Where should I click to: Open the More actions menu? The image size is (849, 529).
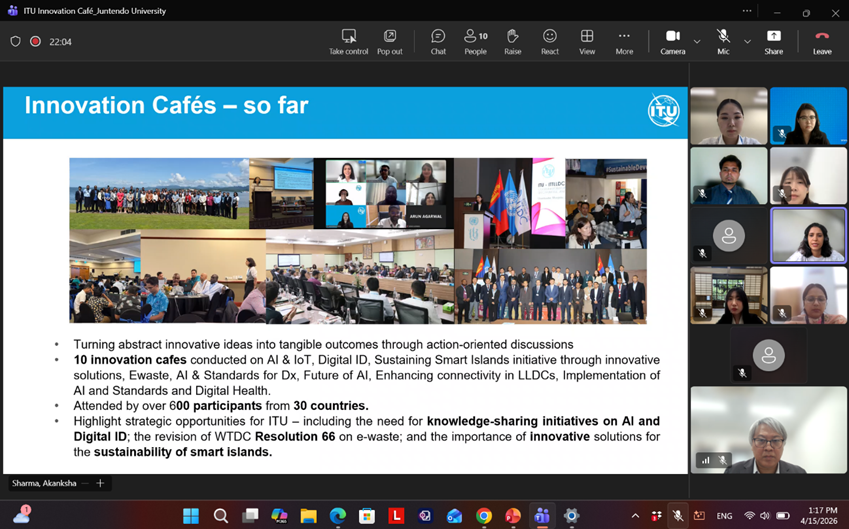coord(624,41)
